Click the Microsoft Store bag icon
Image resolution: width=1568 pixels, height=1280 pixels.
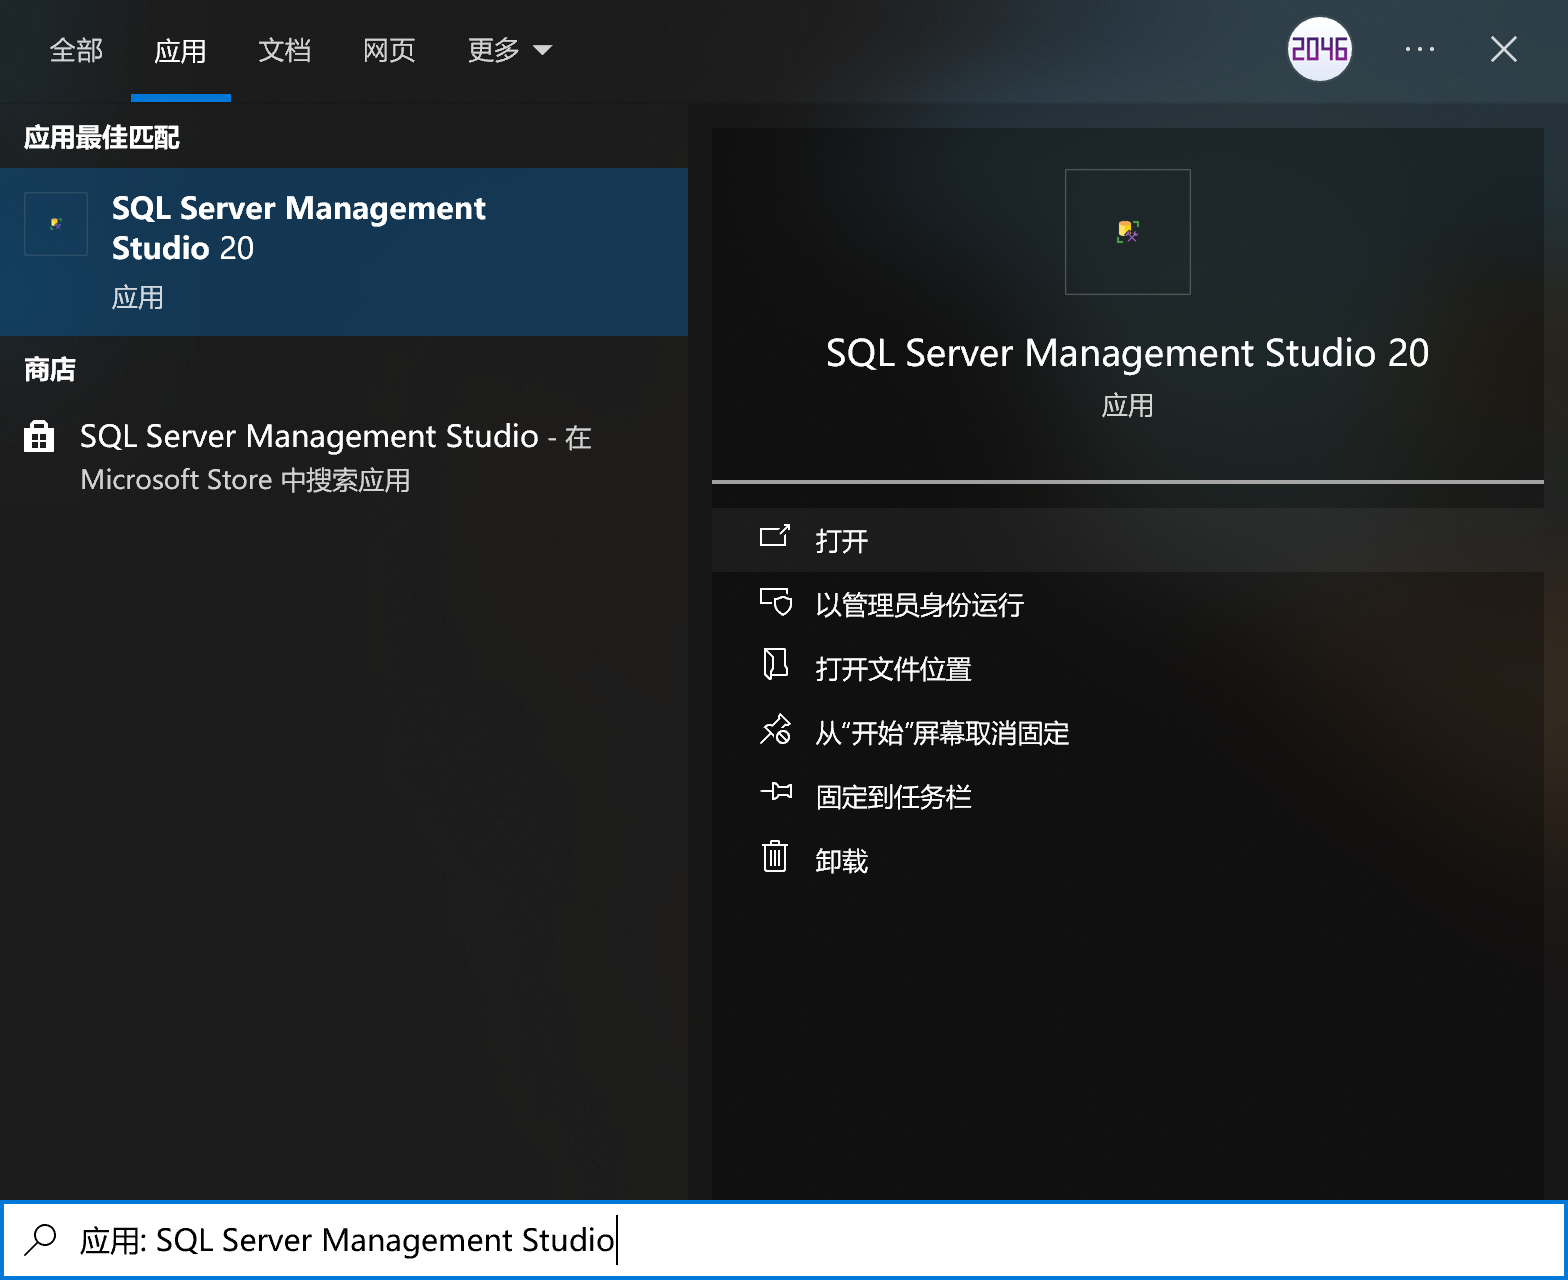[x=39, y=437]
